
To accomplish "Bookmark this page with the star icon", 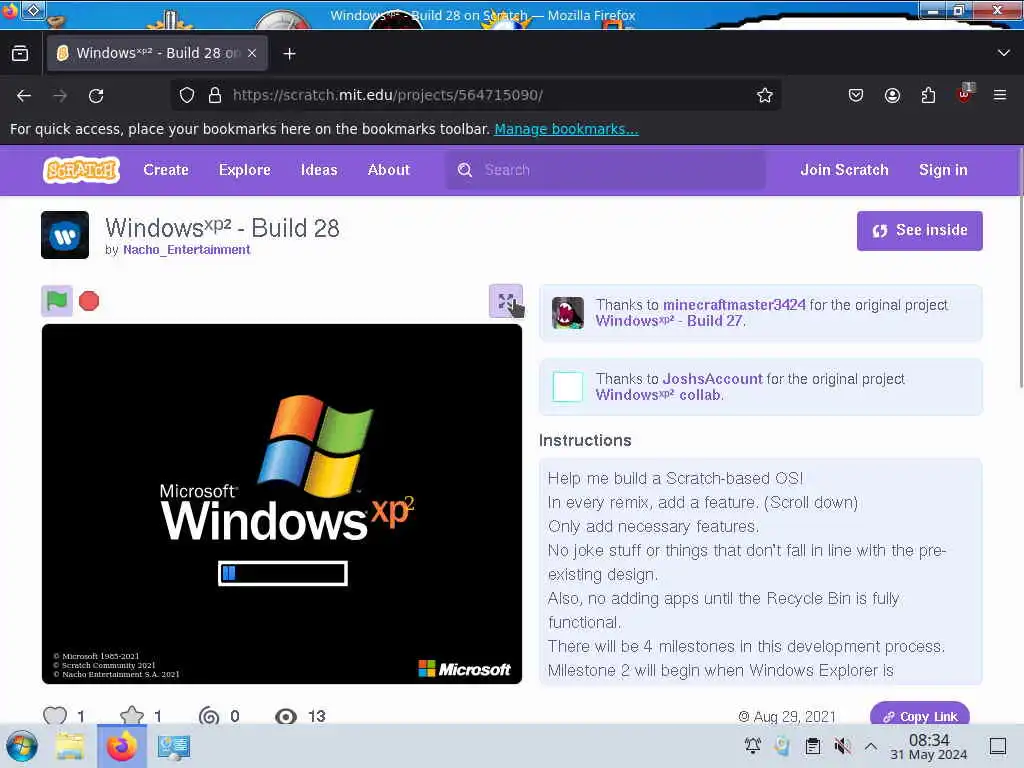I will (x=765, y=95).
